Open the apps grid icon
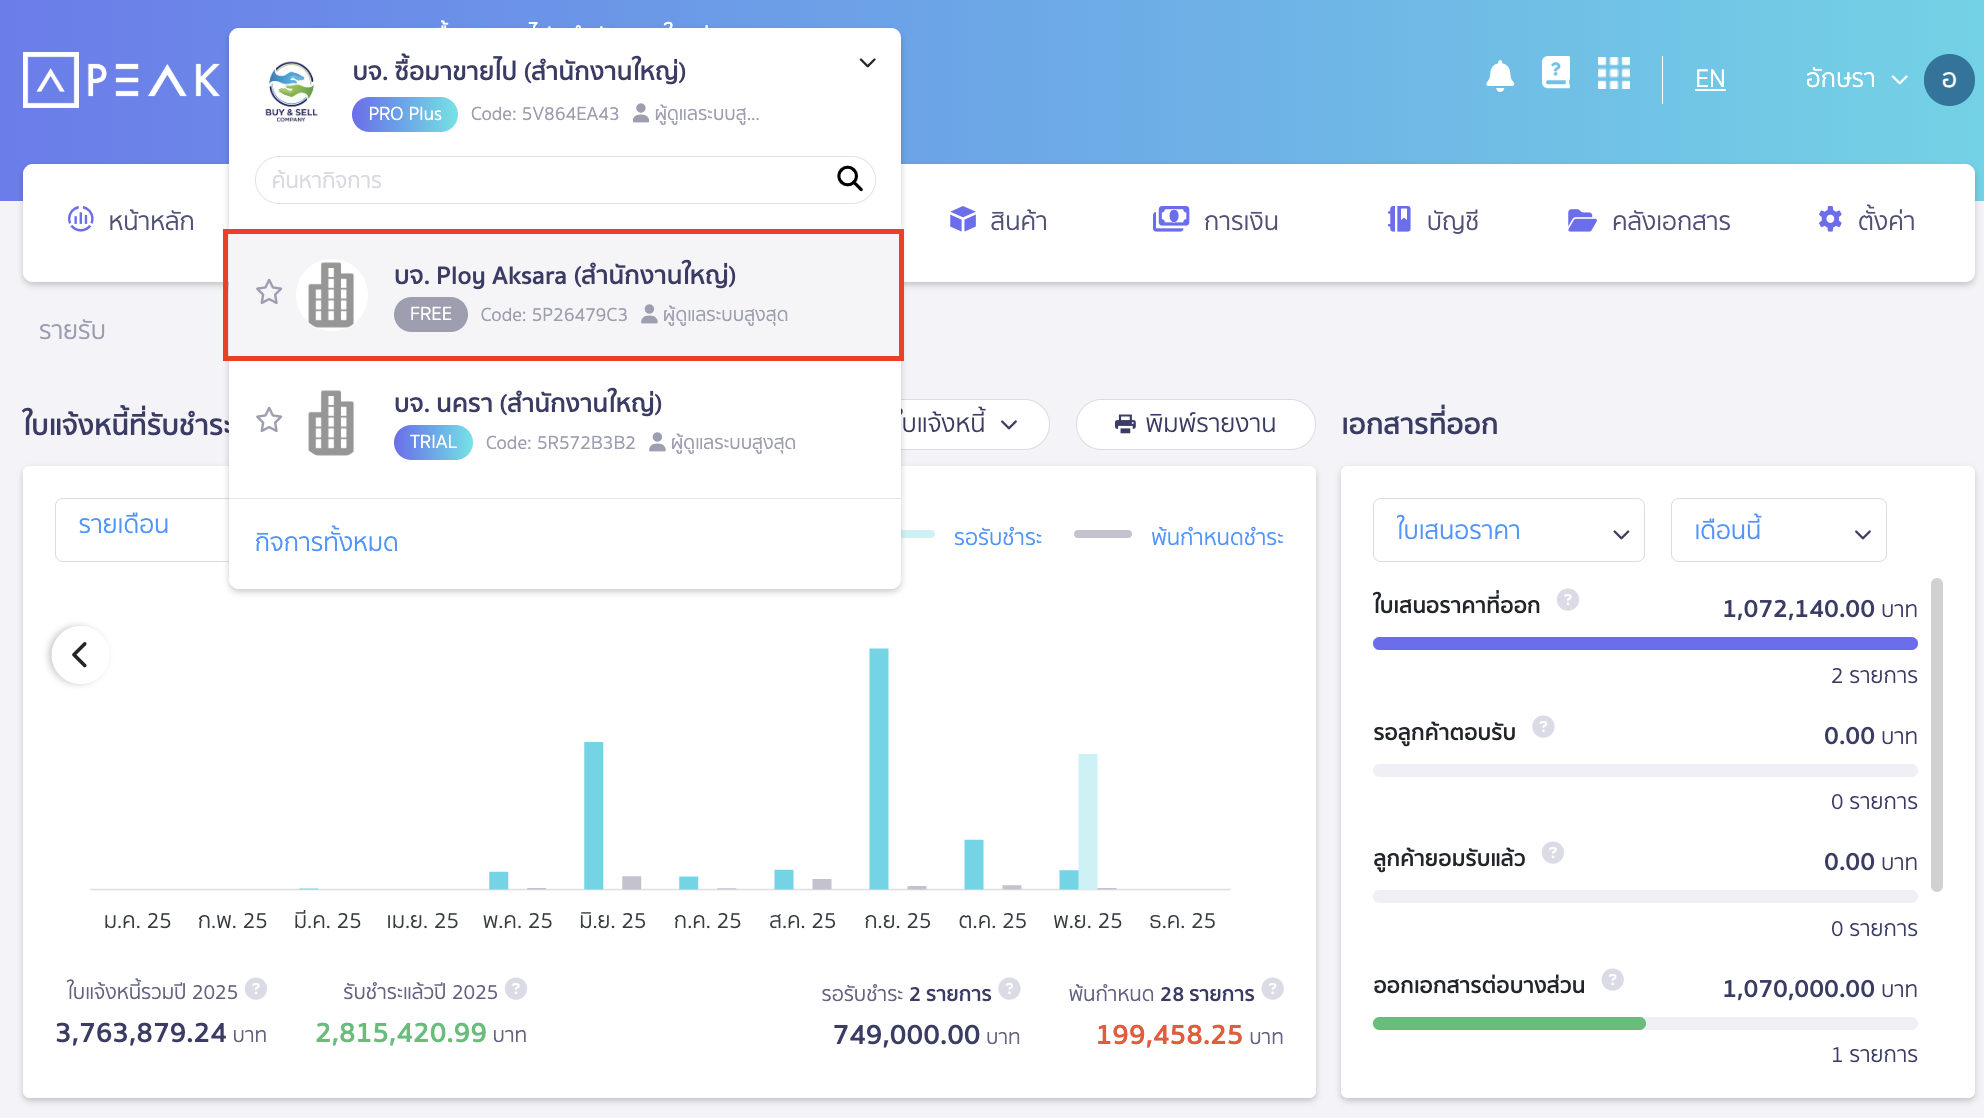Viewport: 1984px width, 1118px height. coord(1613,74)
